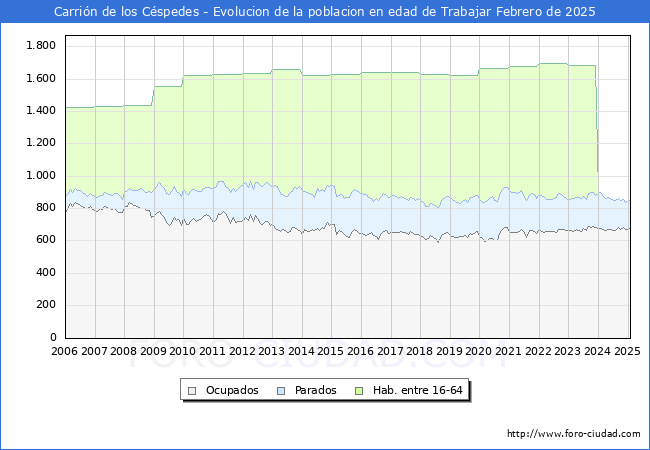Click the Ocupados grey legend swatch
The height and width of the screenshot is (450, 650).
tap(192, 391)
